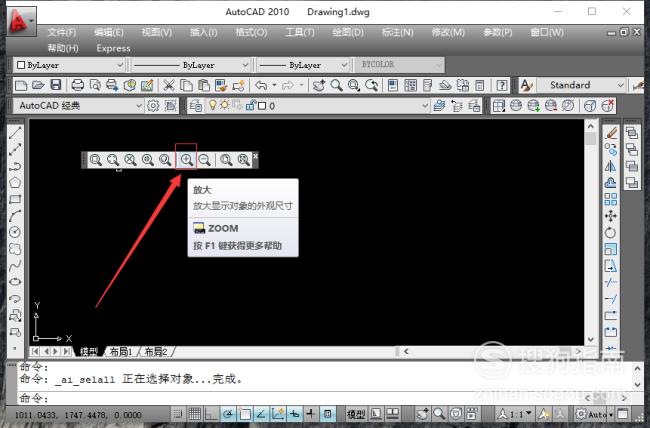Click the Mirror tool in Modify toolbar

tap(611, 166)
